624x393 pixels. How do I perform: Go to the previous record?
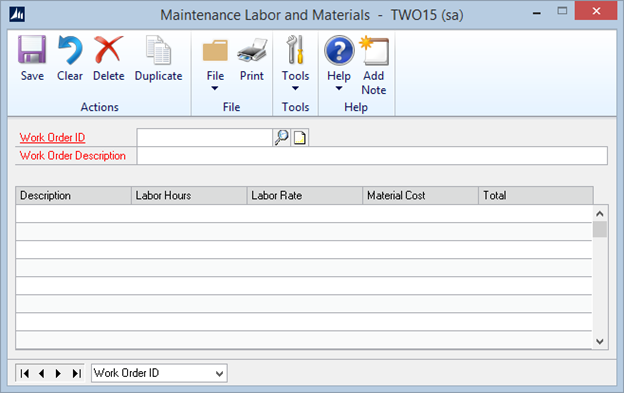(41, 374)
